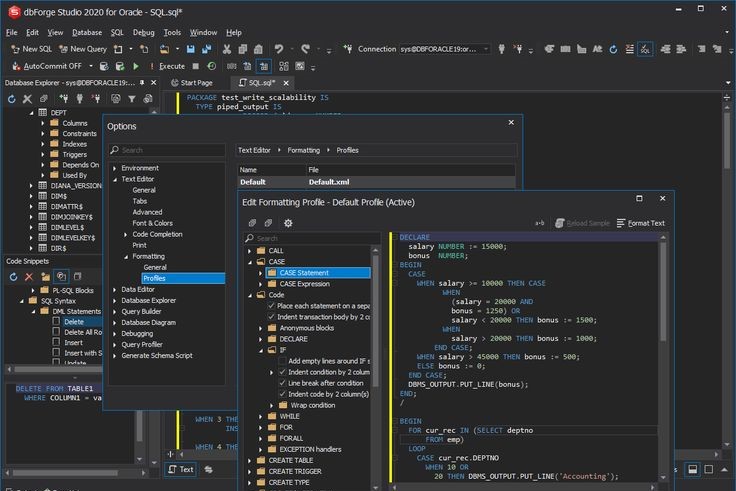
Task: Click the gear settings icon in formatting profile dialog
Action: (x=288, y=223)
